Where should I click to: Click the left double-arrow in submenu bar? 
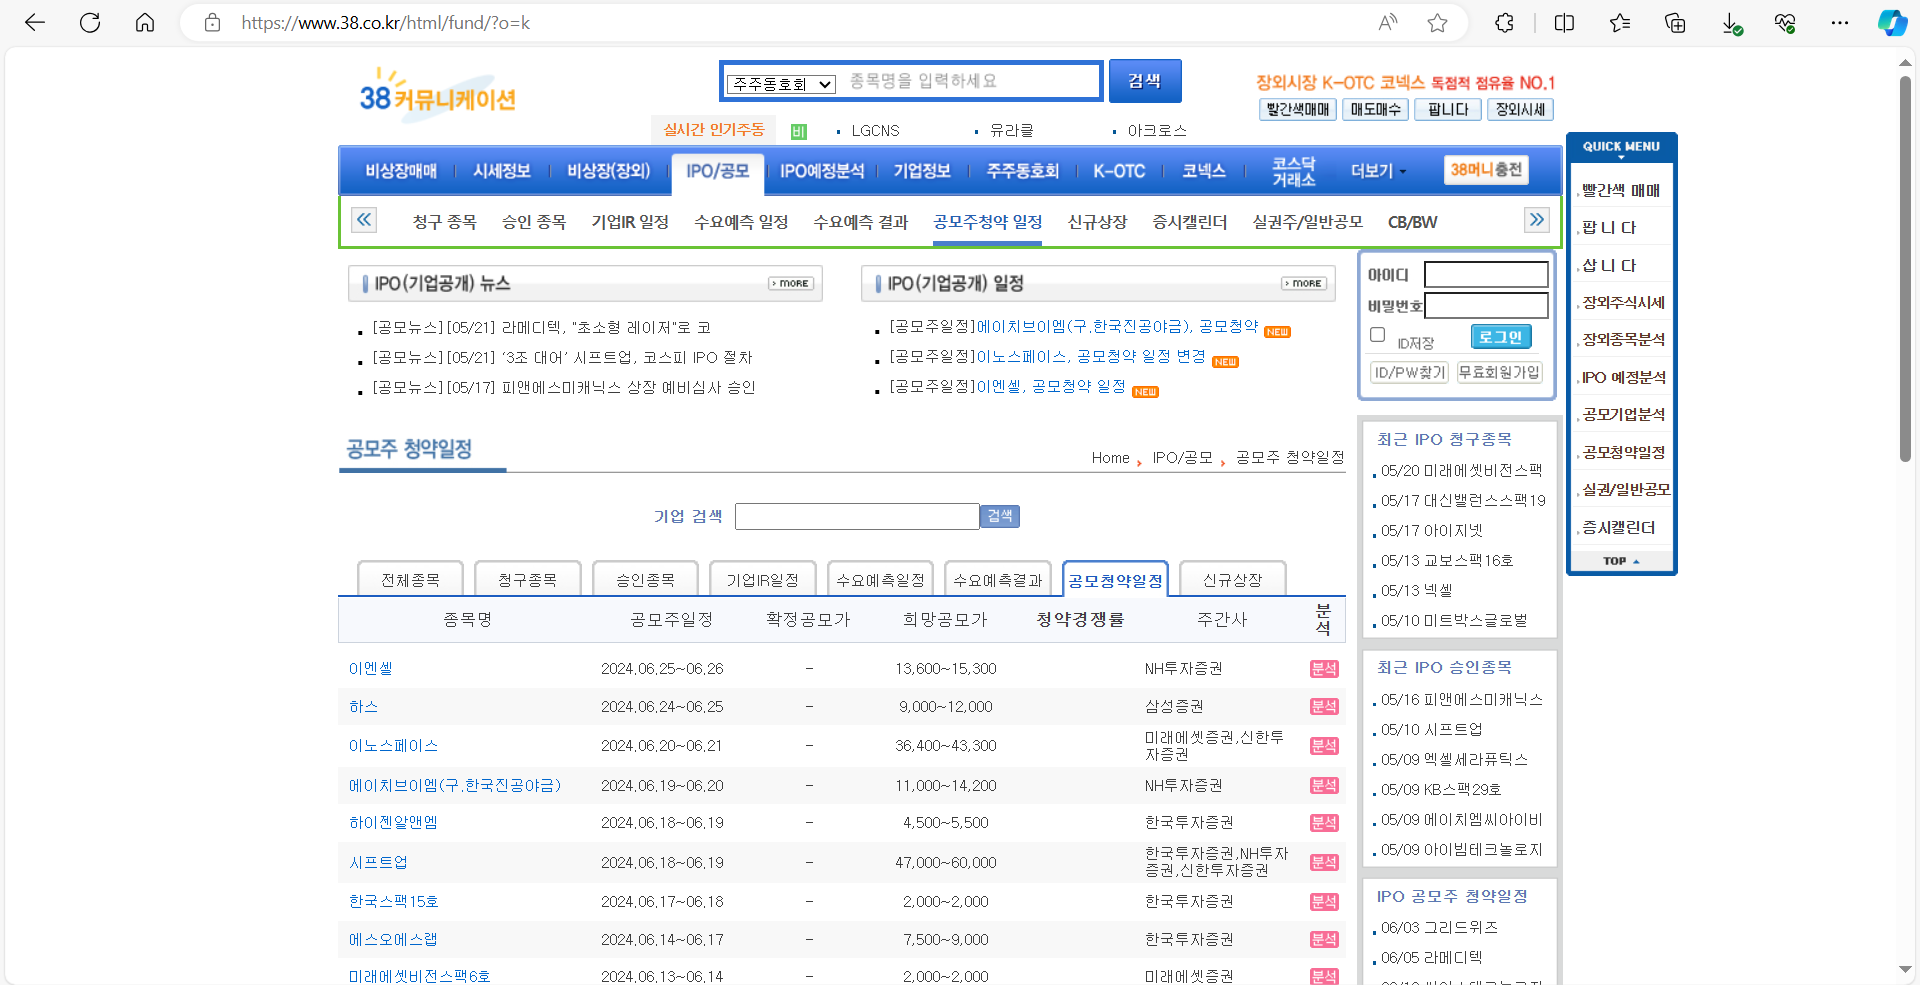(x=364, y=220)
